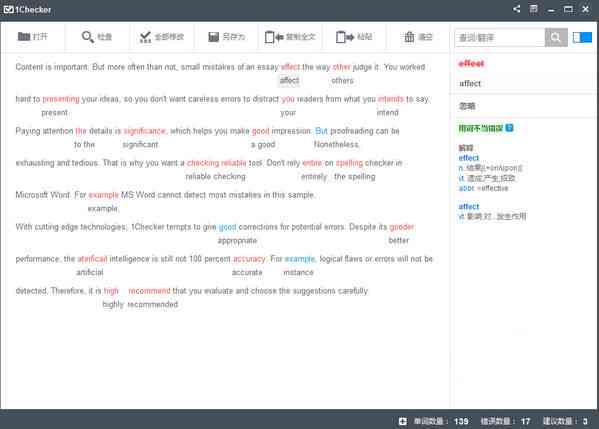
Task: Click the suggestion 'appropriate'
Action: coord(237,241)
